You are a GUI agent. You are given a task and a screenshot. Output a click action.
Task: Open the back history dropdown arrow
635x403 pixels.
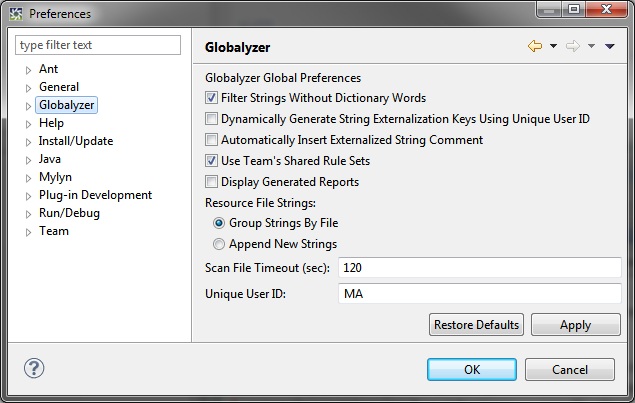pos(553,47)
